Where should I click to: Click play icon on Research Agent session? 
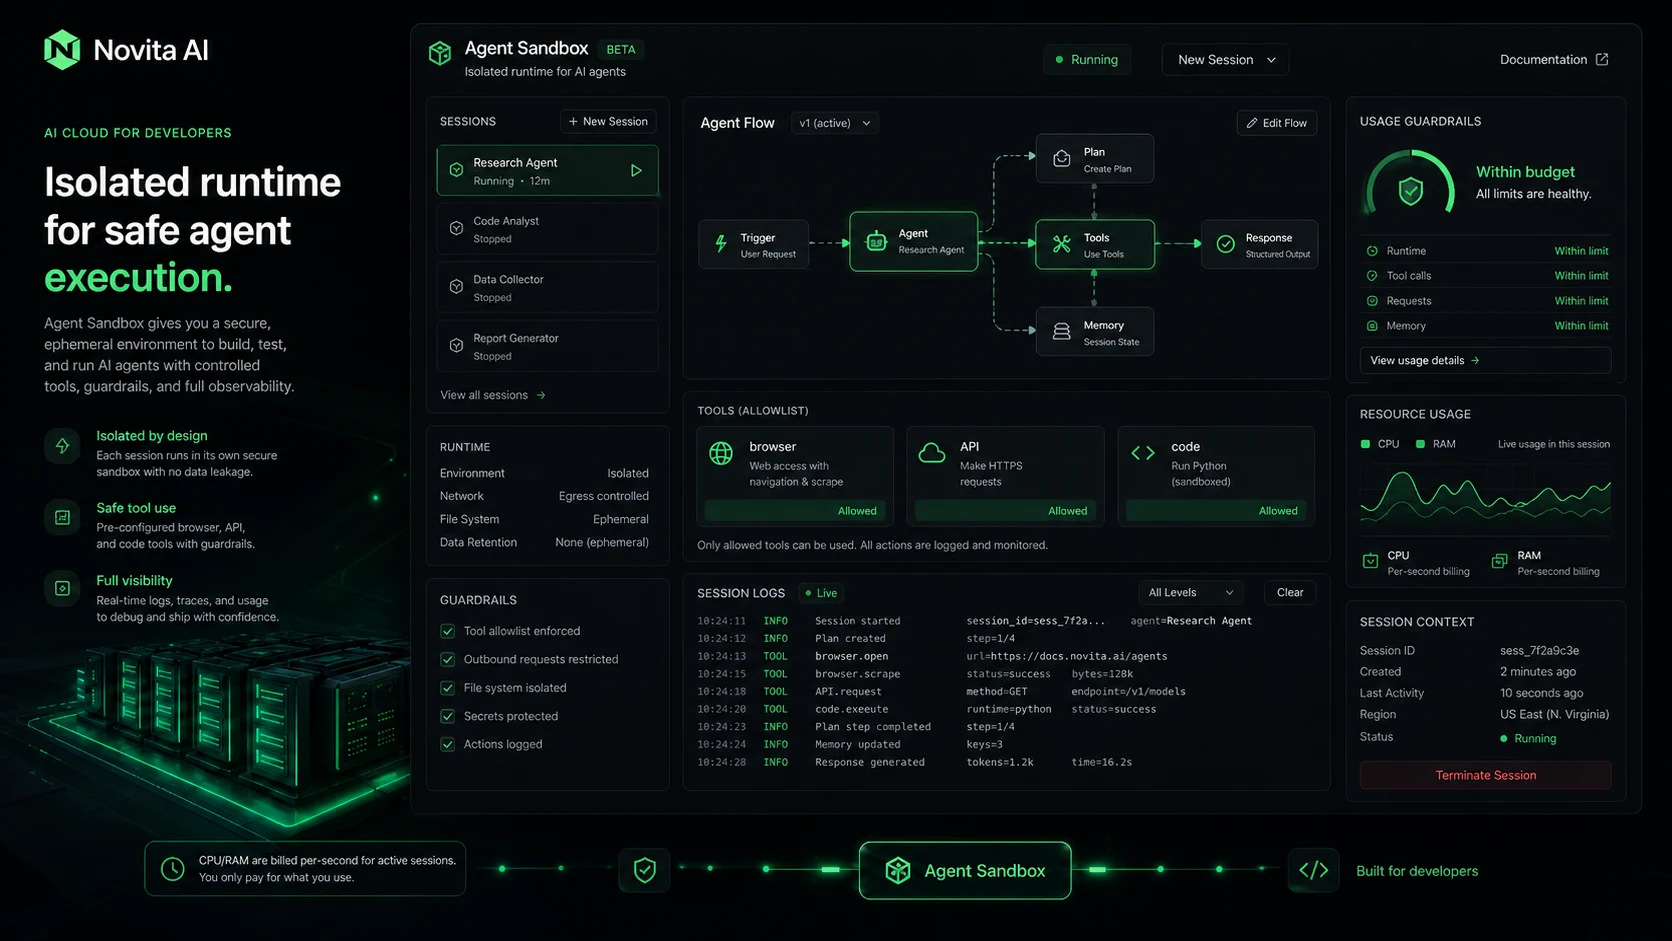click(636, 171)
